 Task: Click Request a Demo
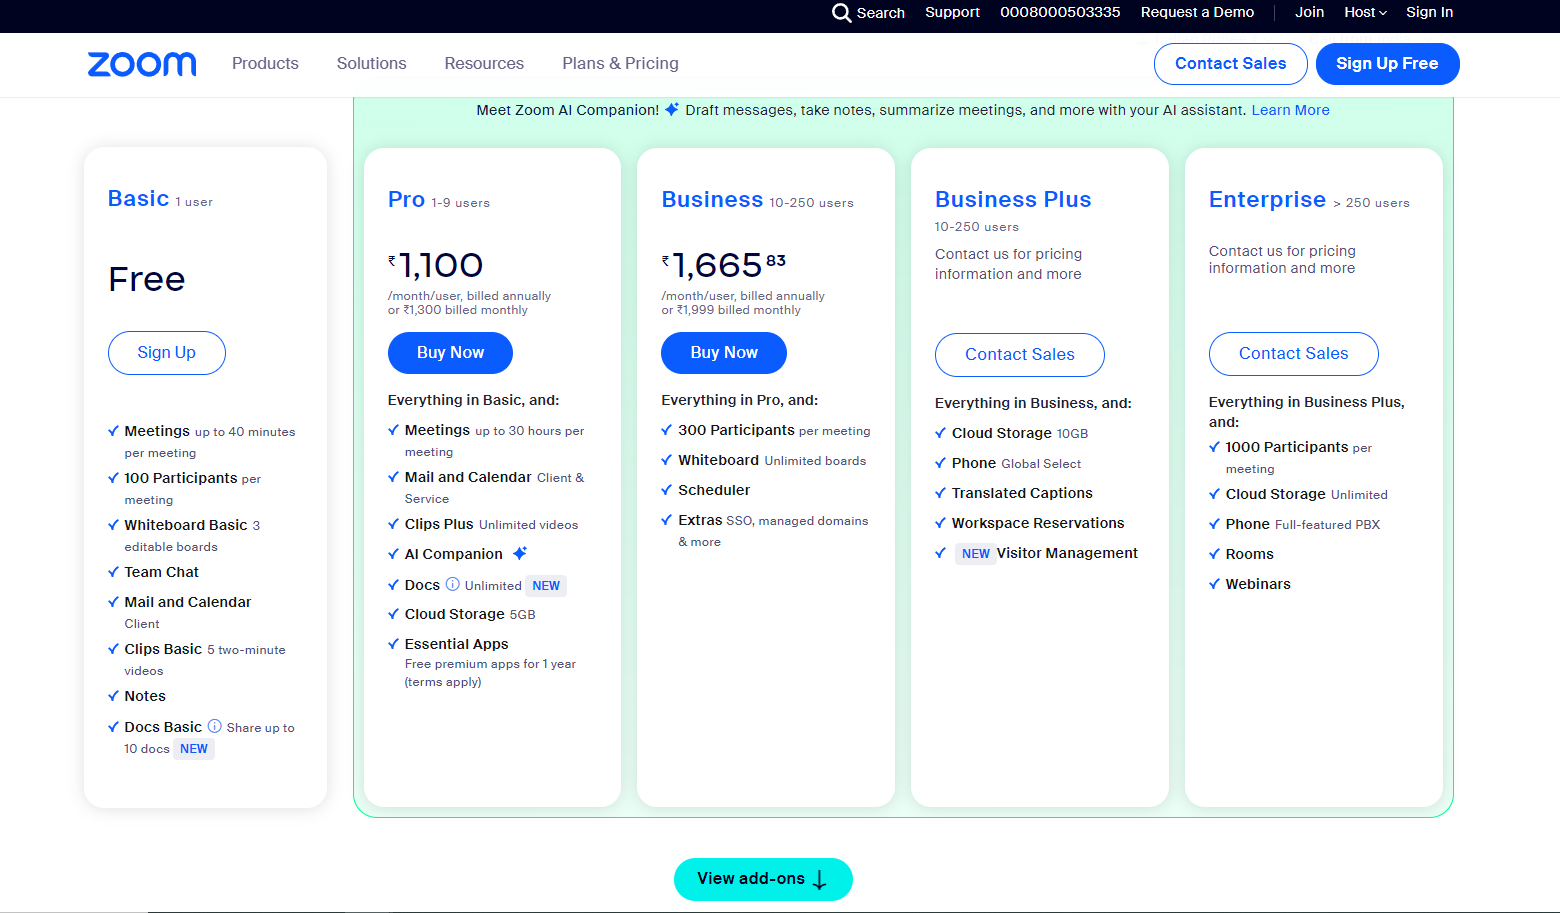(1197, 12)
